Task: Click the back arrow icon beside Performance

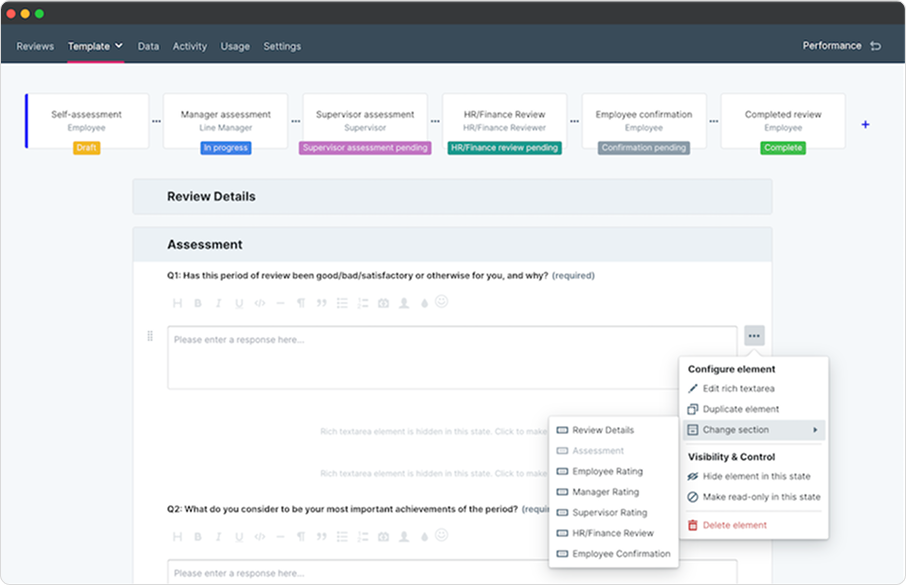Action: pos(876,46)
